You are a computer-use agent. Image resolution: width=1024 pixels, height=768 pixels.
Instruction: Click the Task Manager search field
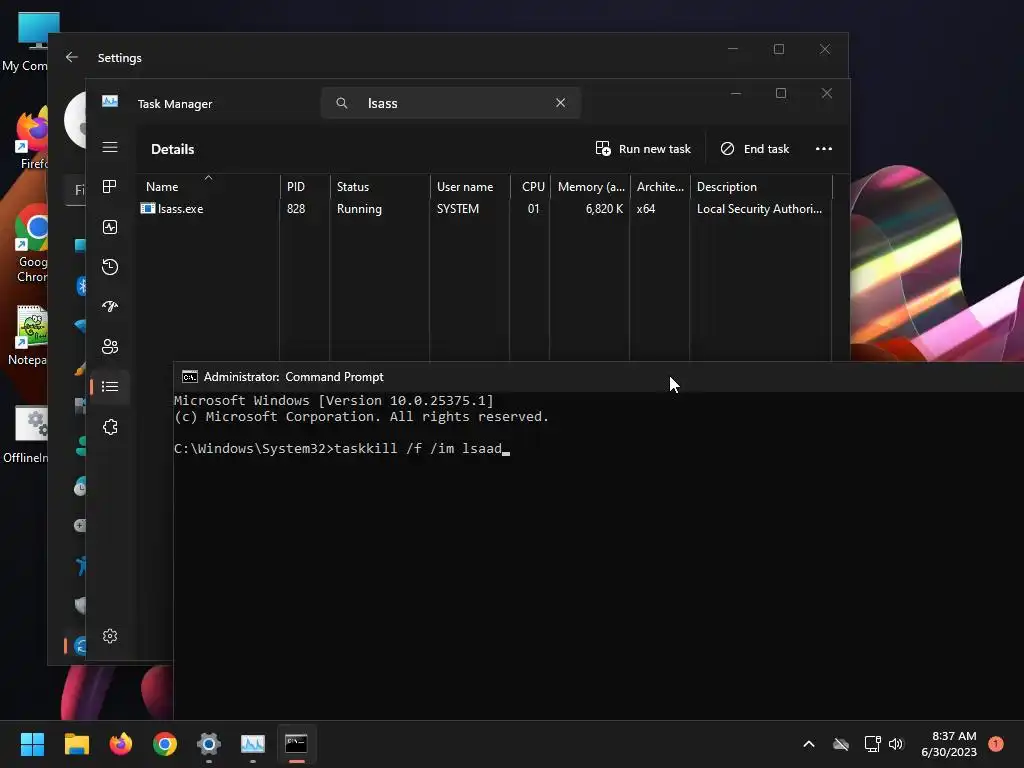[x=451, y=103]
